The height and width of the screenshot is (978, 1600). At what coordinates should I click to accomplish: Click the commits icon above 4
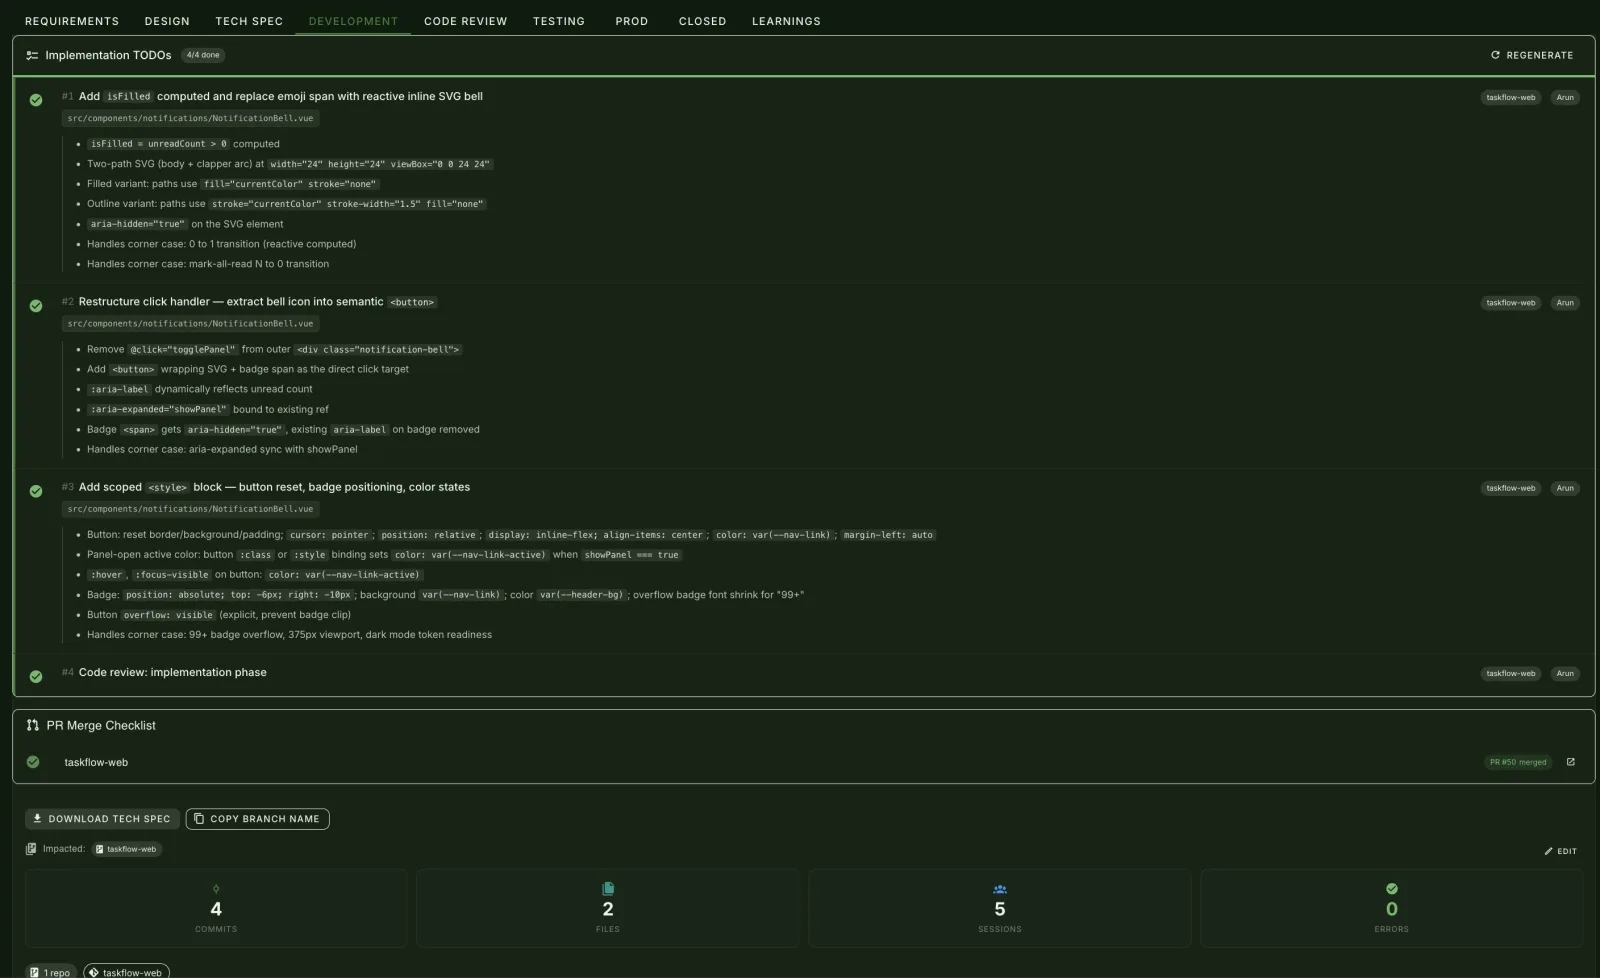tap(216, 889)
